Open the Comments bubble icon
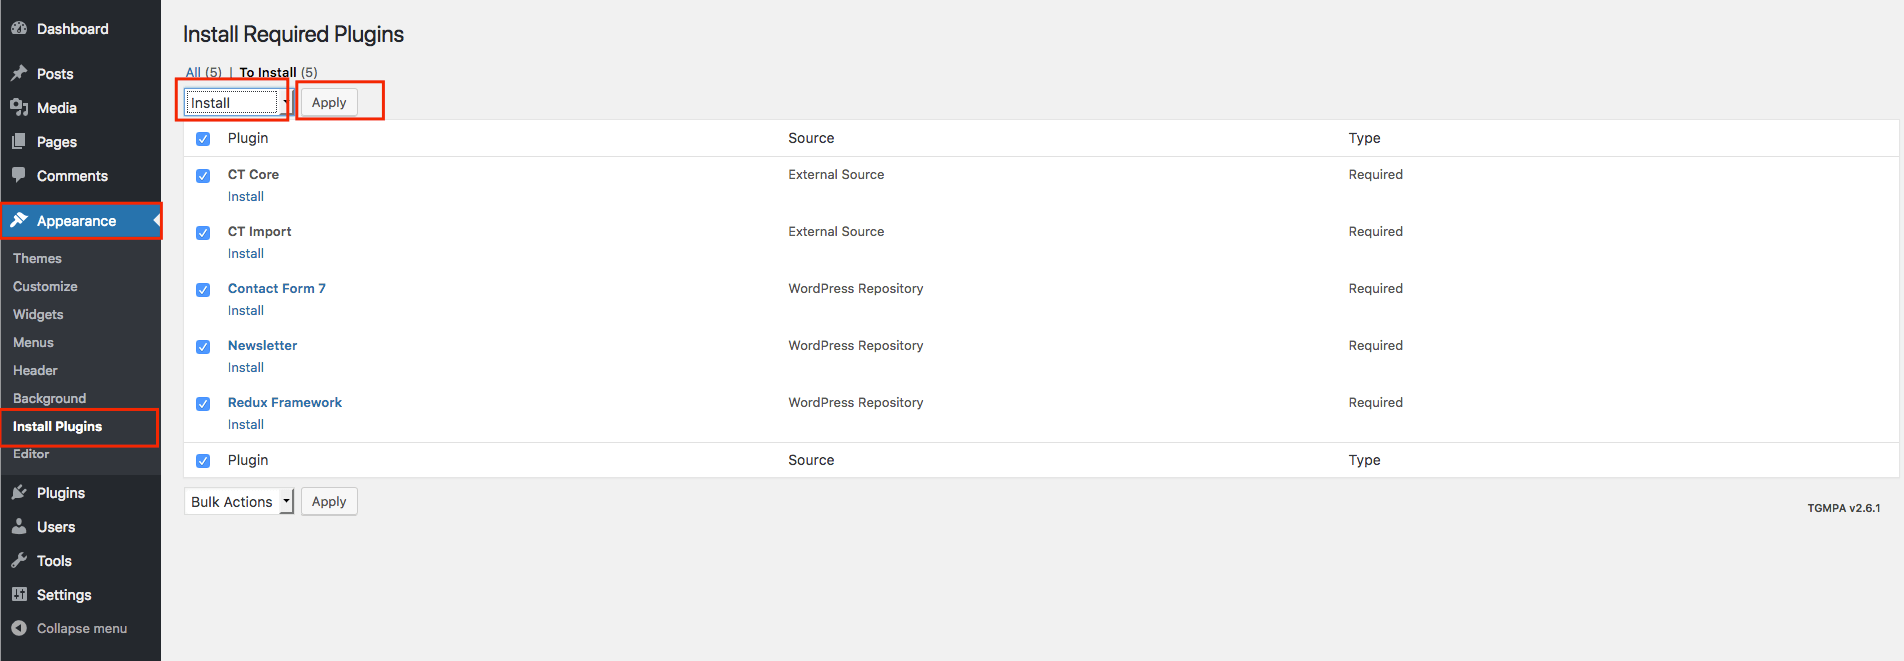 click(x=19, y=175)
